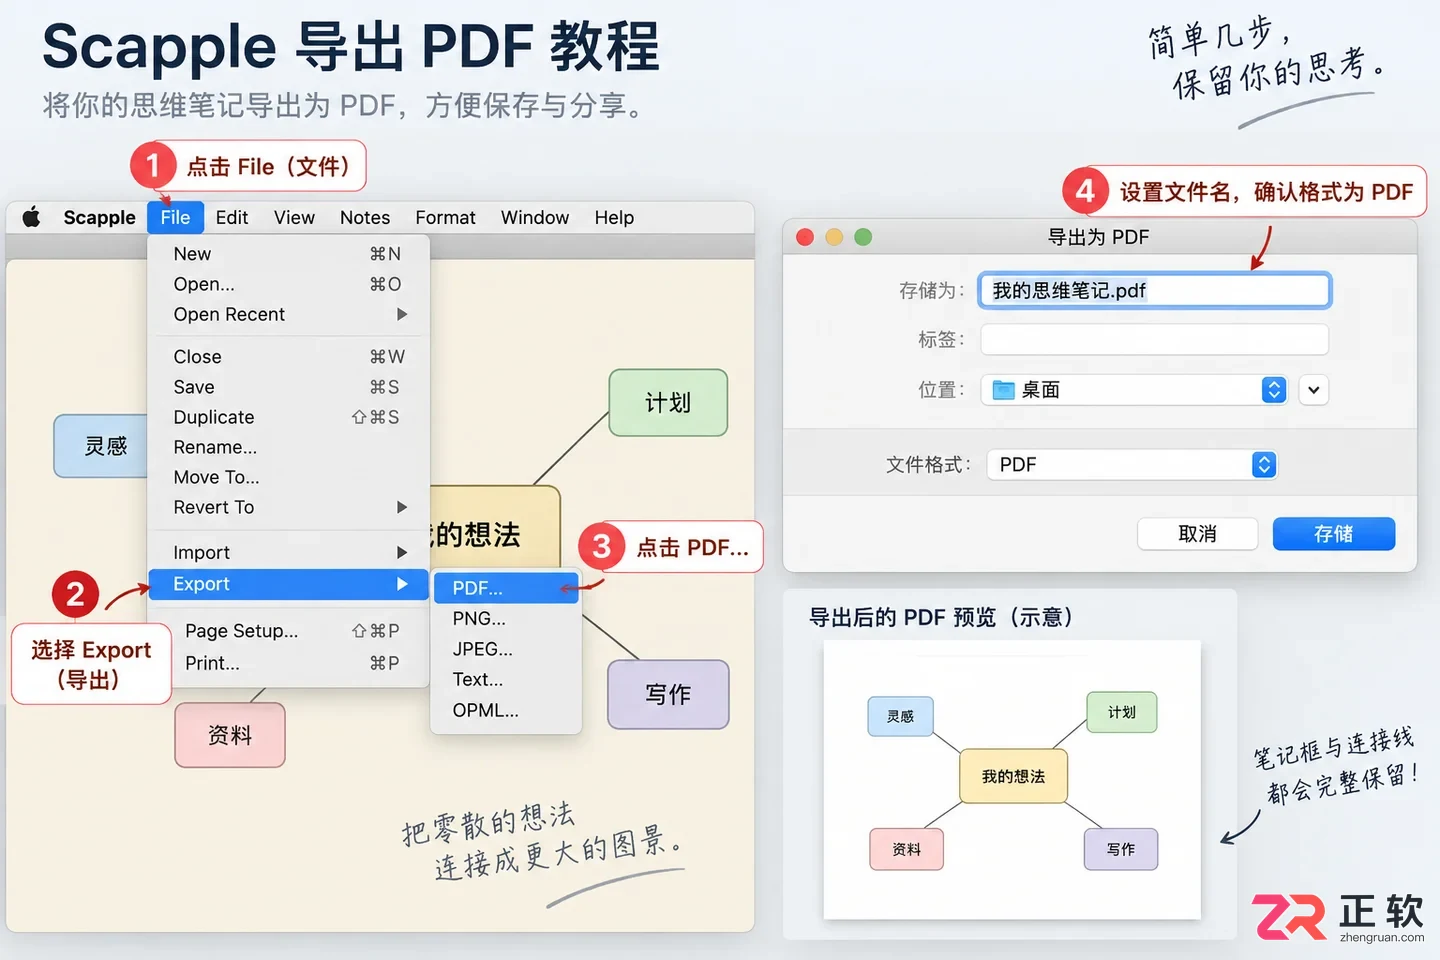Select OPML... in the Export submenu

[x=506, y=711]
